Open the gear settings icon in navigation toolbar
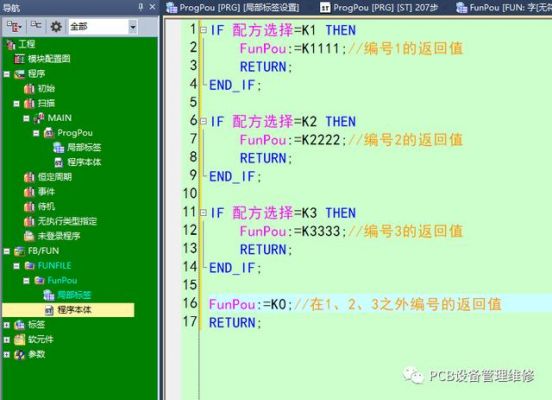552x400 pixels. 56,26
